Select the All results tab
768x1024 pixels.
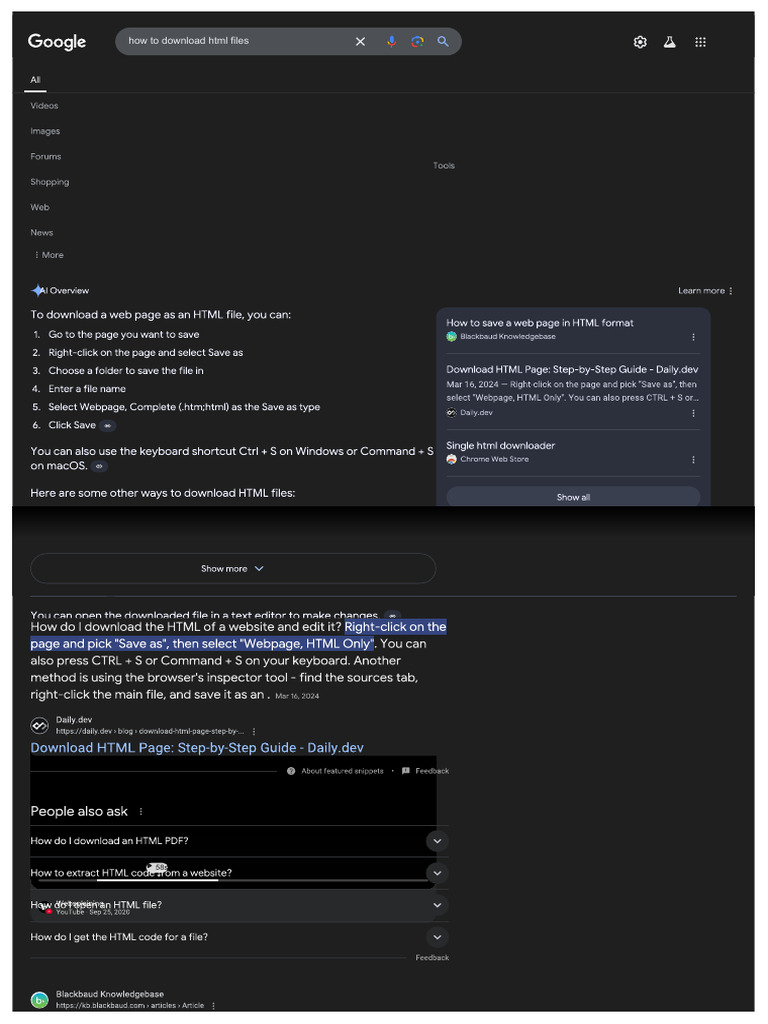(x=35, y=80)
